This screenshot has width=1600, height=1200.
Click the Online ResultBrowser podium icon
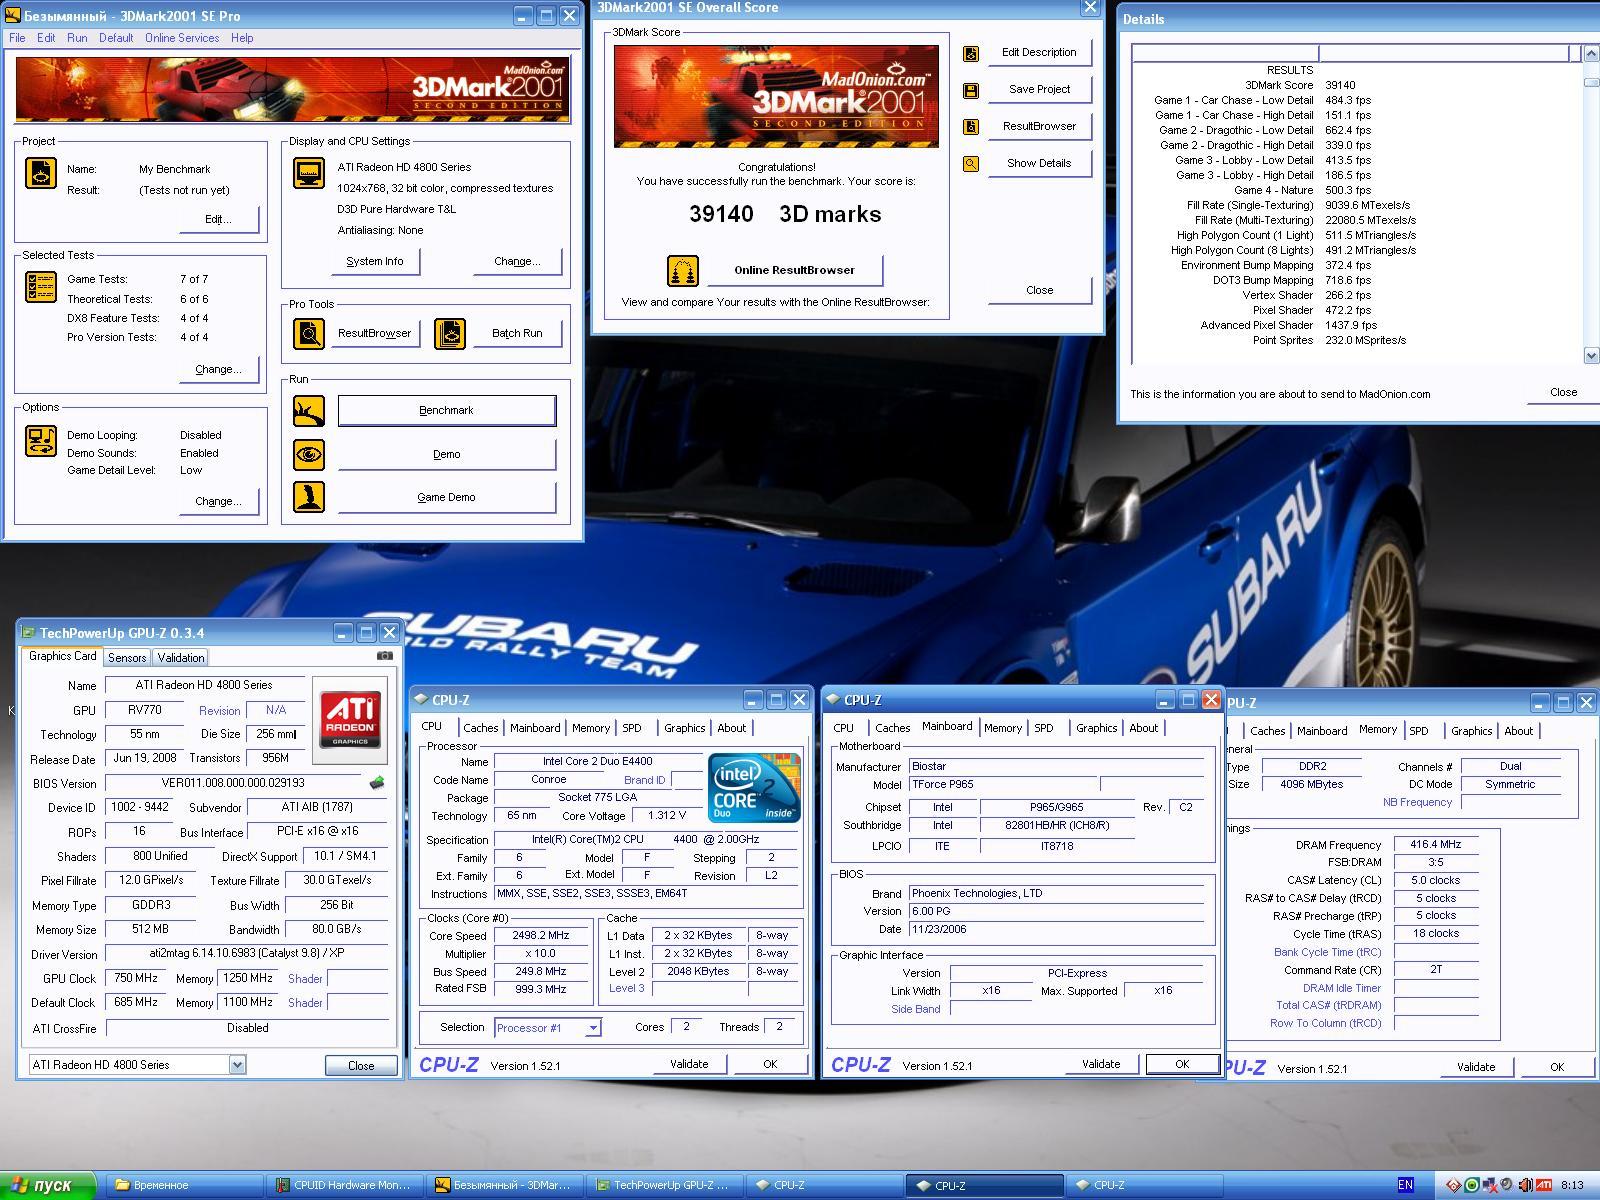[683, 270]
